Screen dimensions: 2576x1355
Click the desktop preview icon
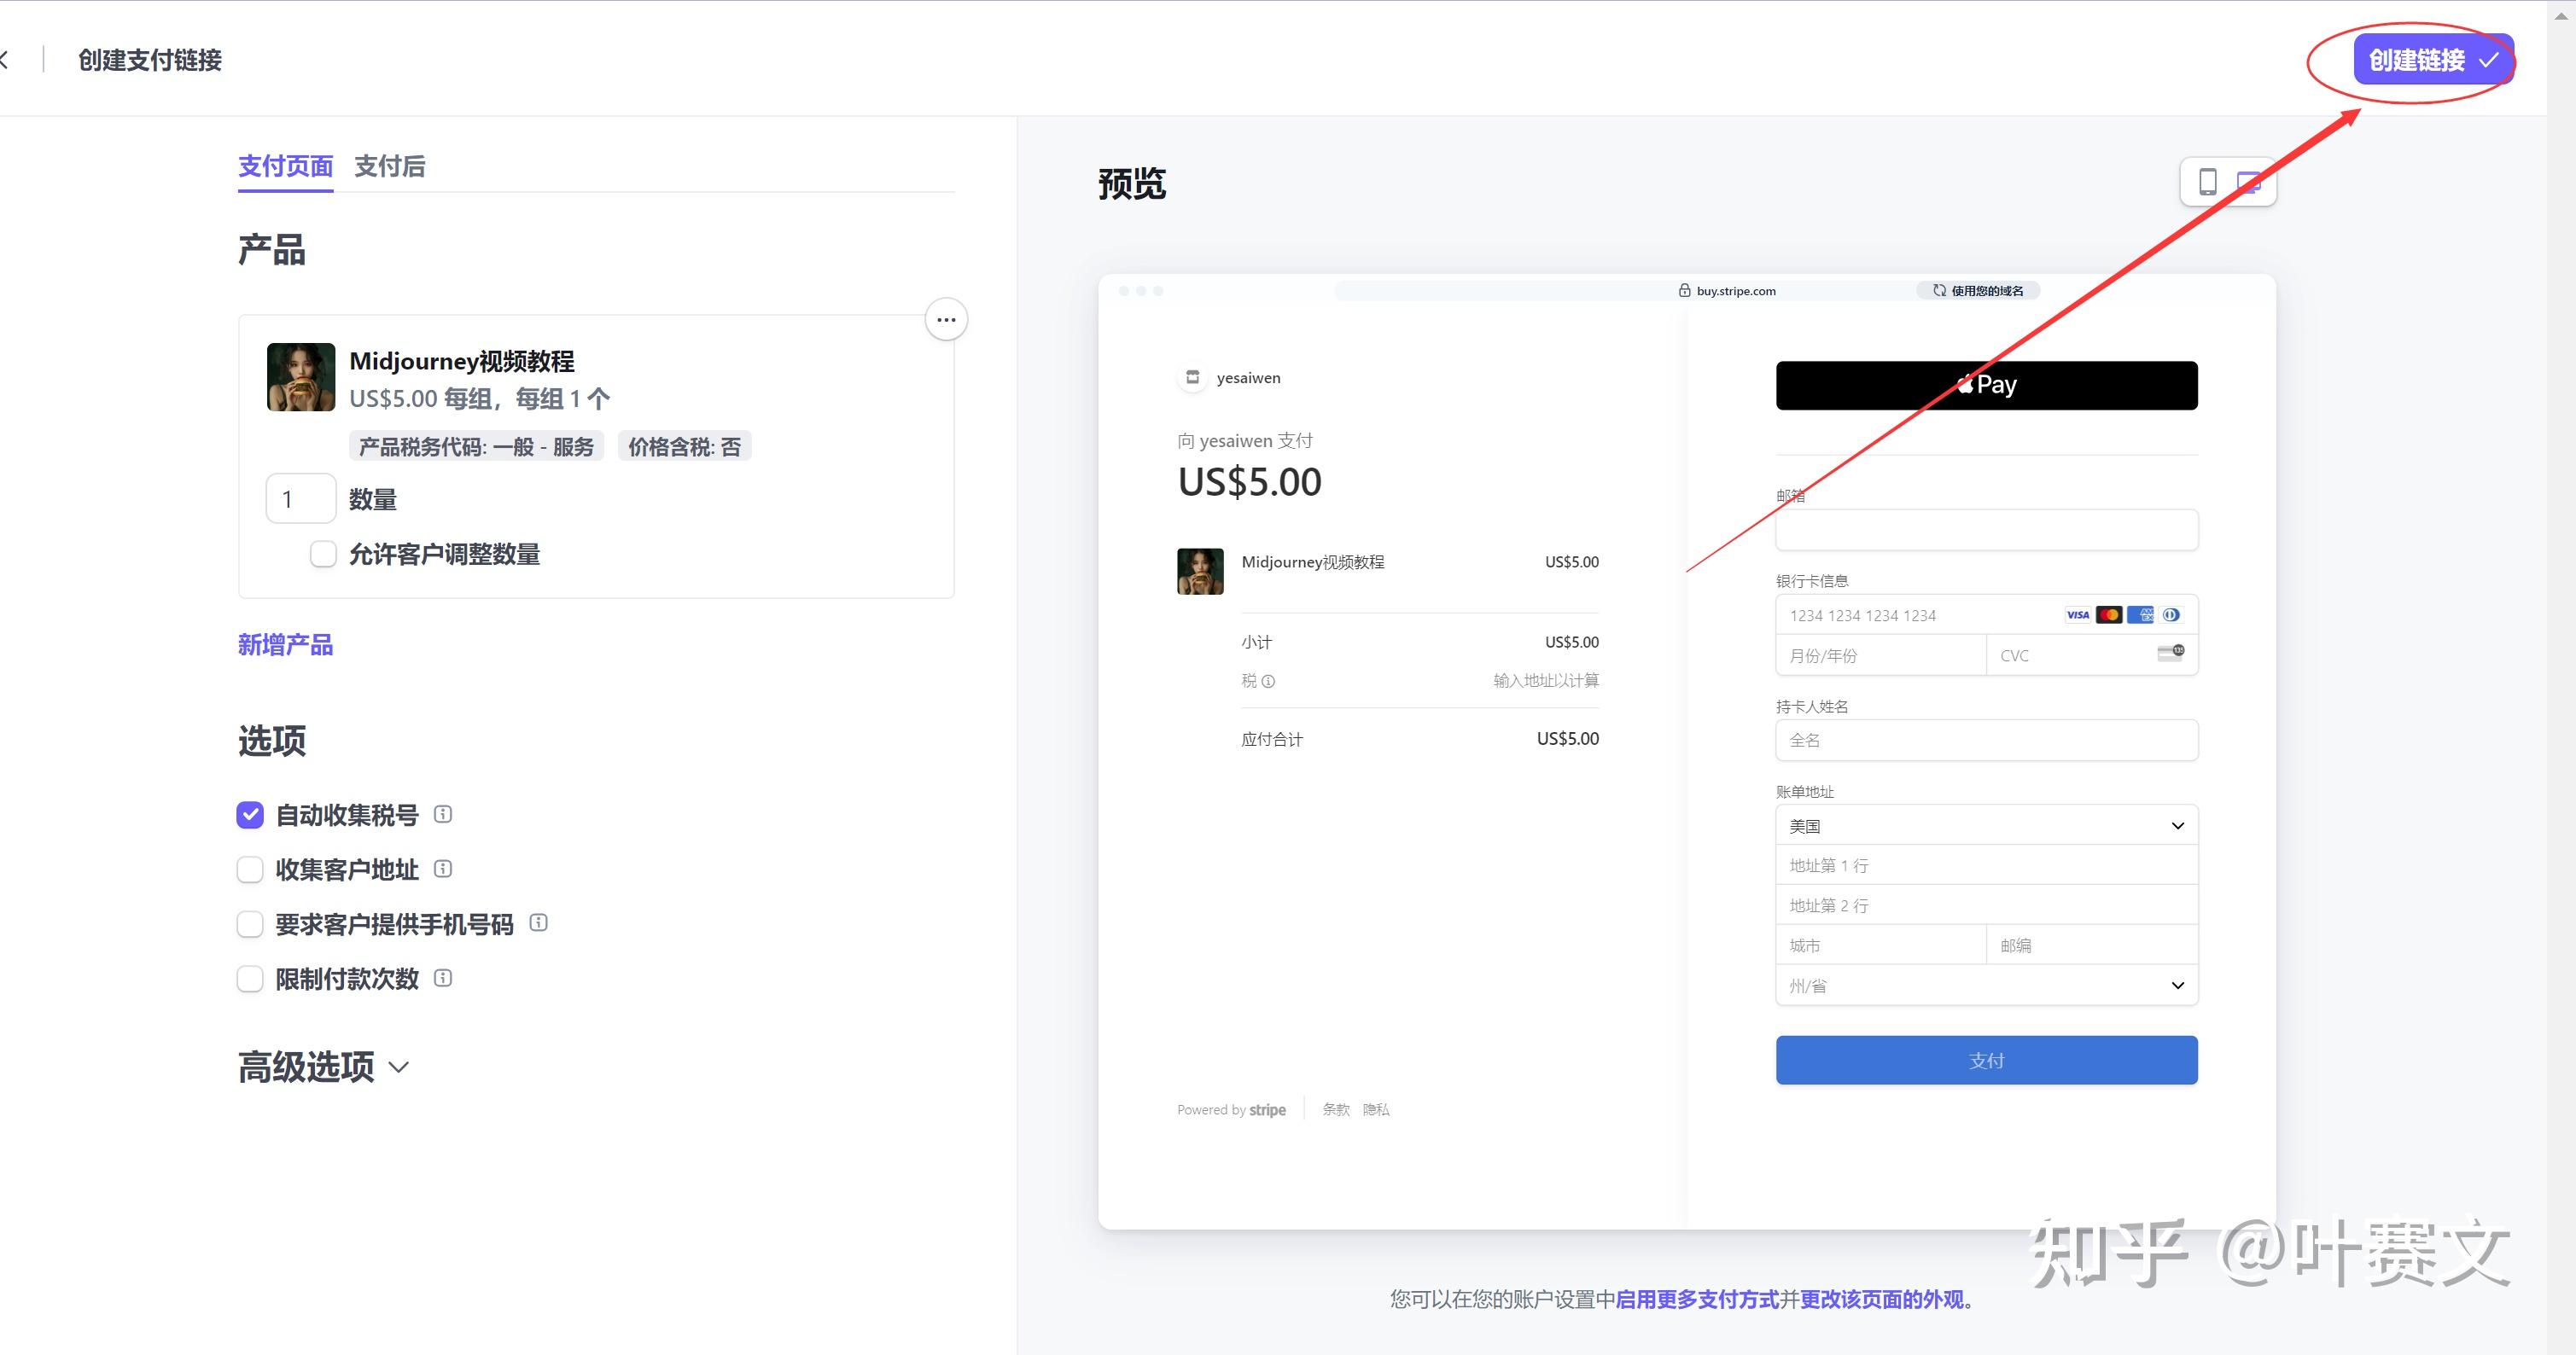(2249, 182)
